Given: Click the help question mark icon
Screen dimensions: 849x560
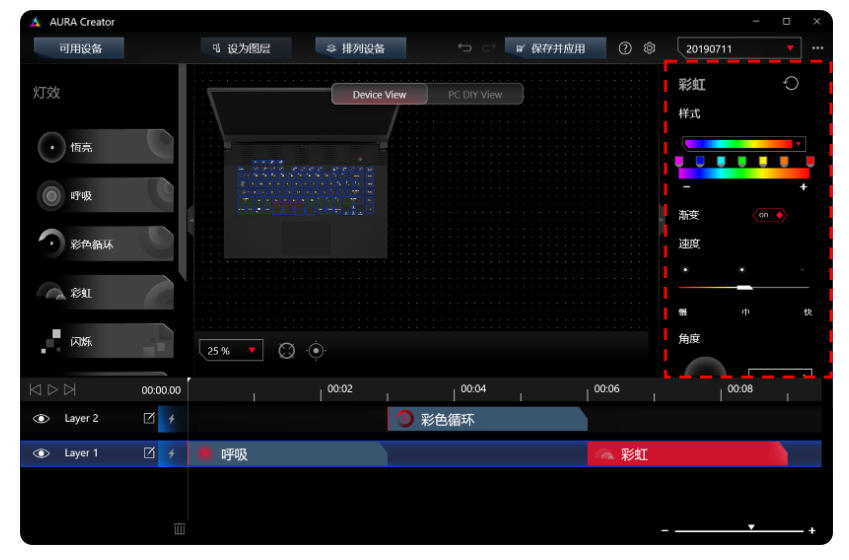Looking at the screenshot, I should point(625,48).
